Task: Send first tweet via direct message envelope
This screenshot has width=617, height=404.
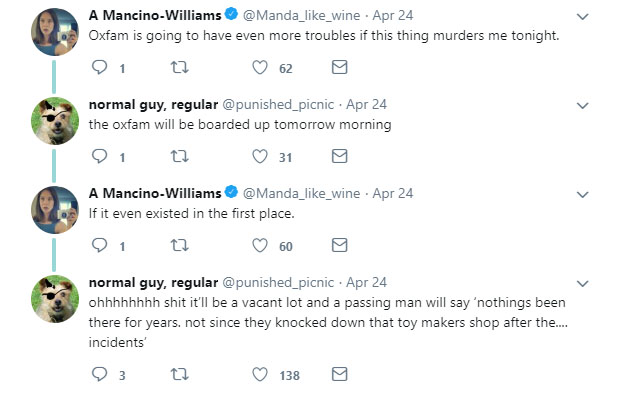Action: point(339,68)
